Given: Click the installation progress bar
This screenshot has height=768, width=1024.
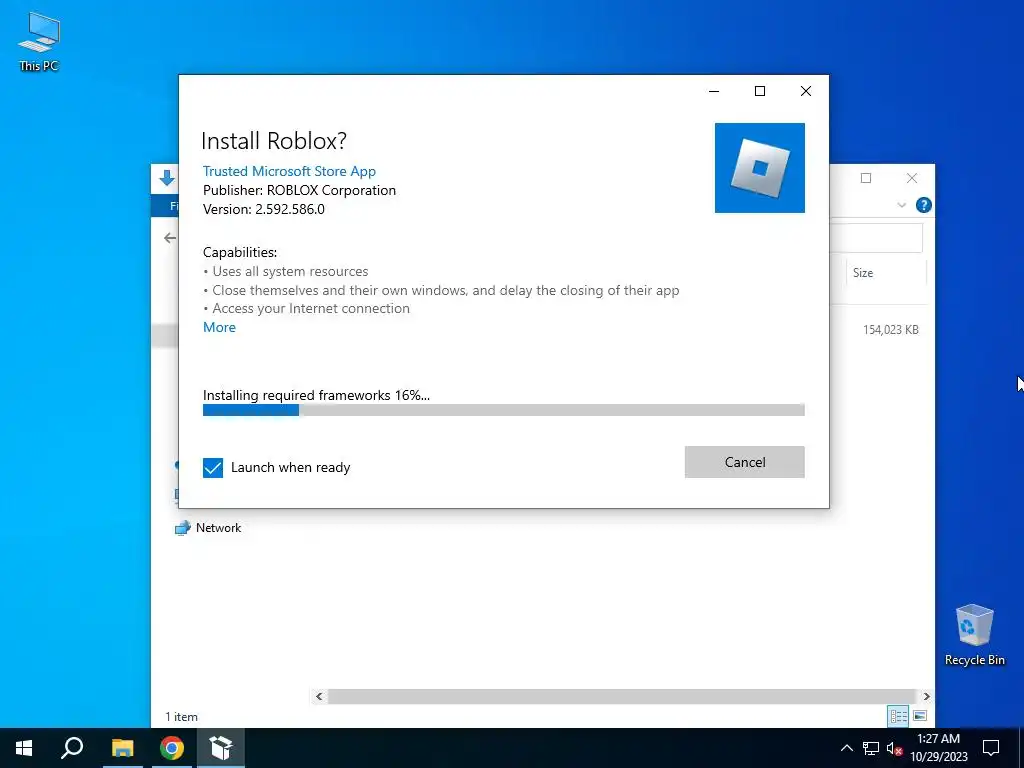Looking at the screenshot, I should tap(504, 410).
